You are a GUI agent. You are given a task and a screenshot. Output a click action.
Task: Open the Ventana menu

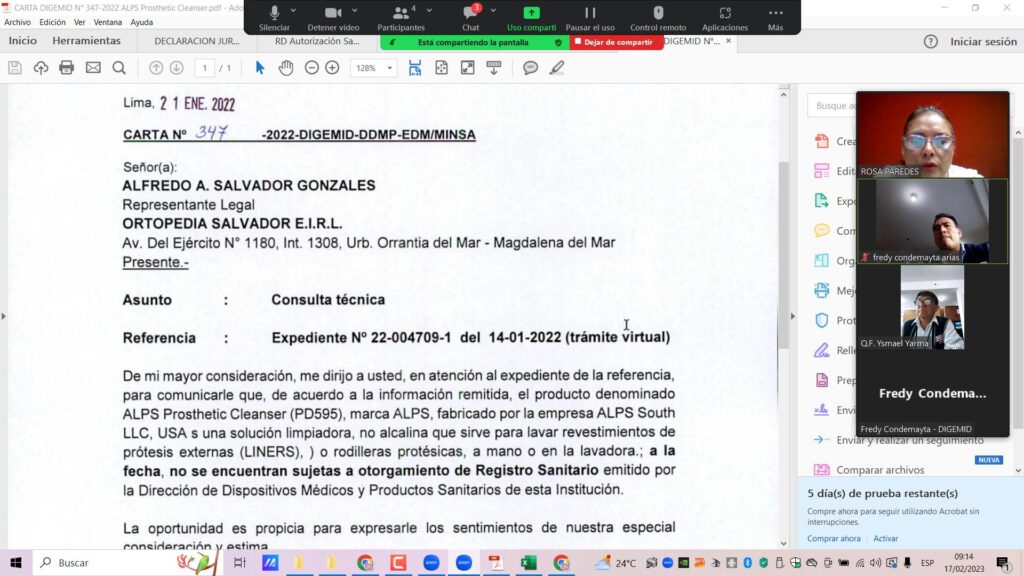(108, 22)
